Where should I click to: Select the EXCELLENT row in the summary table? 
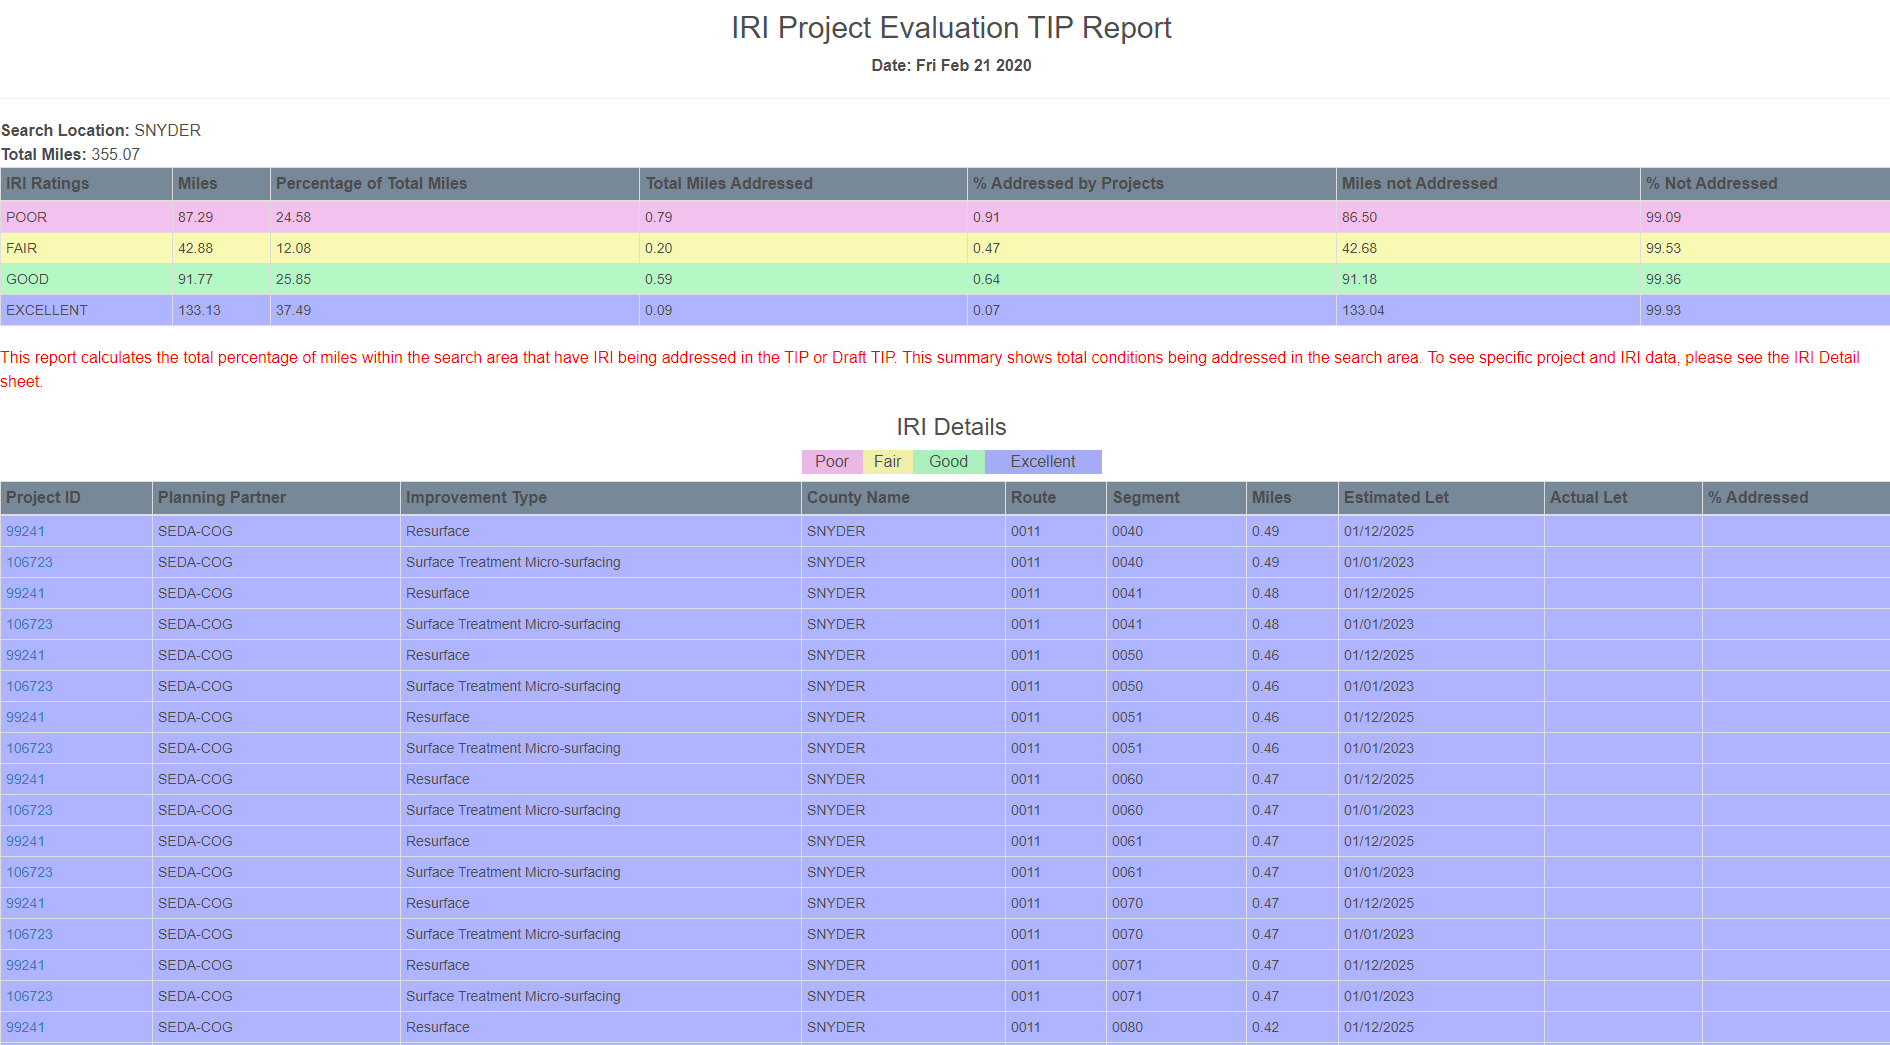pos(400,310)
